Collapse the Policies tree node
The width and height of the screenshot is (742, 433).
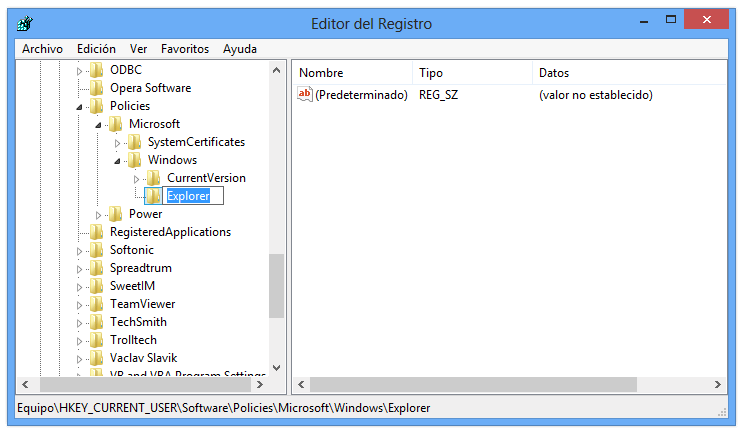[x=79, y=106]
